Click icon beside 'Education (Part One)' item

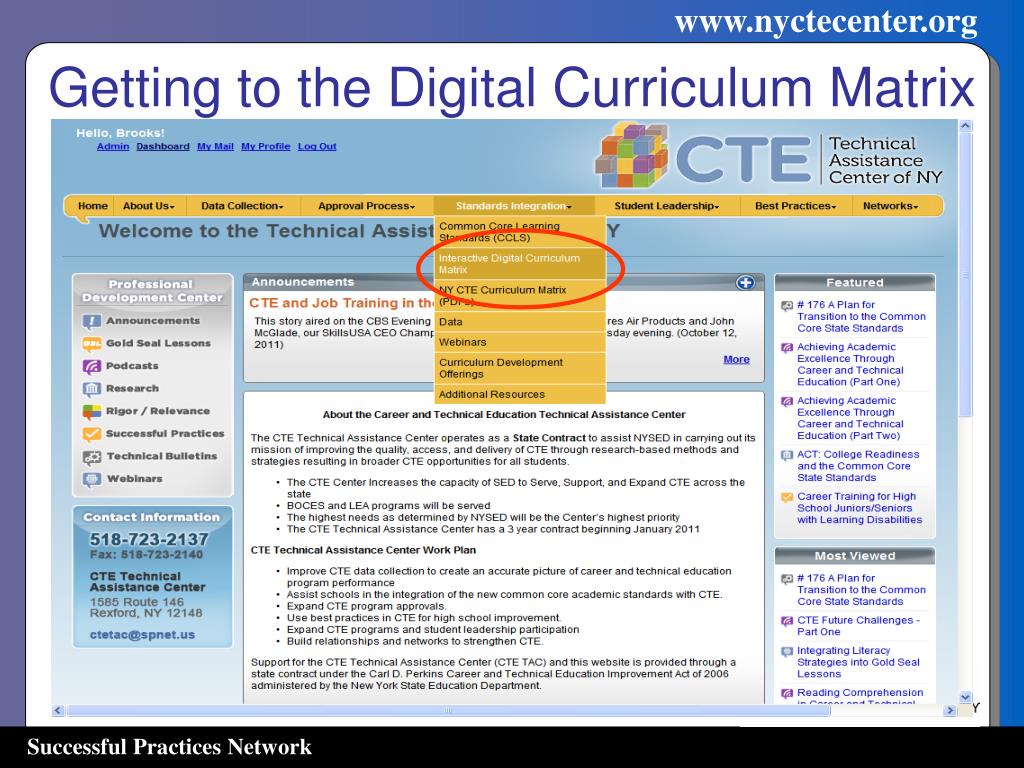click(x=787, y=347)
